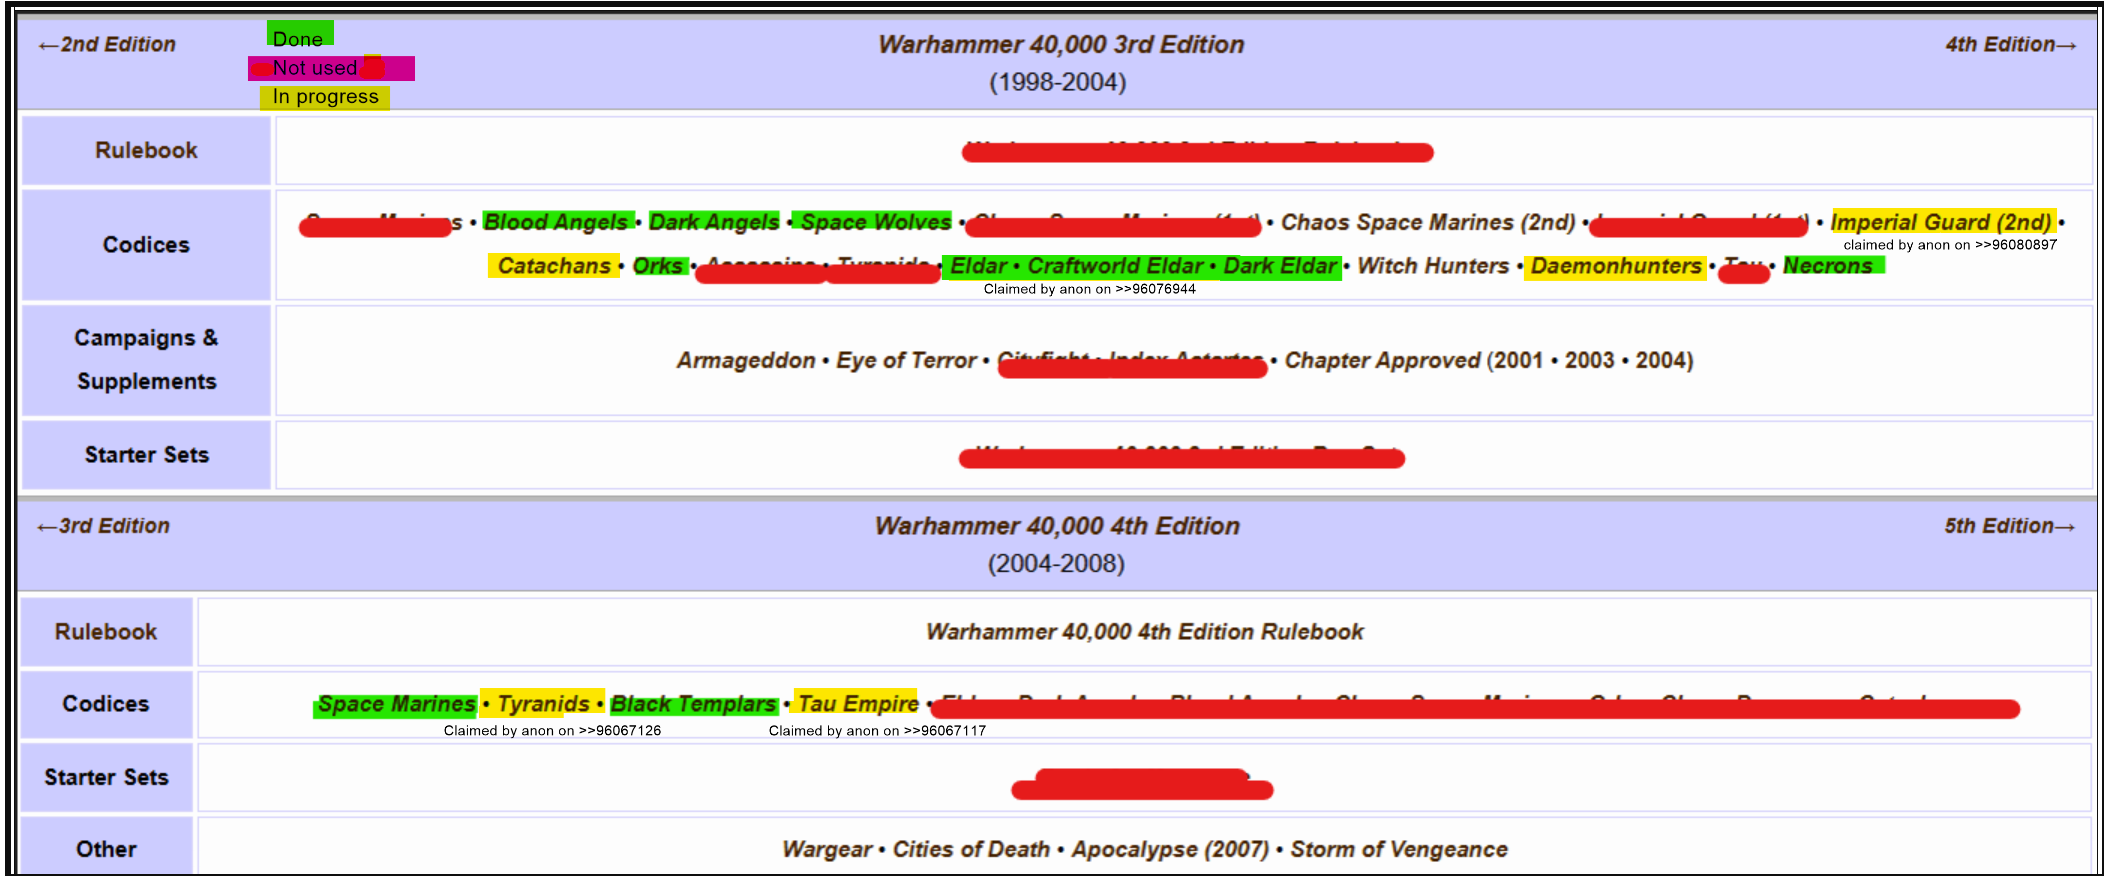Open Armageddon campaign link
The width and height of the screenshot is (2104, 878).
pos(746,360)
